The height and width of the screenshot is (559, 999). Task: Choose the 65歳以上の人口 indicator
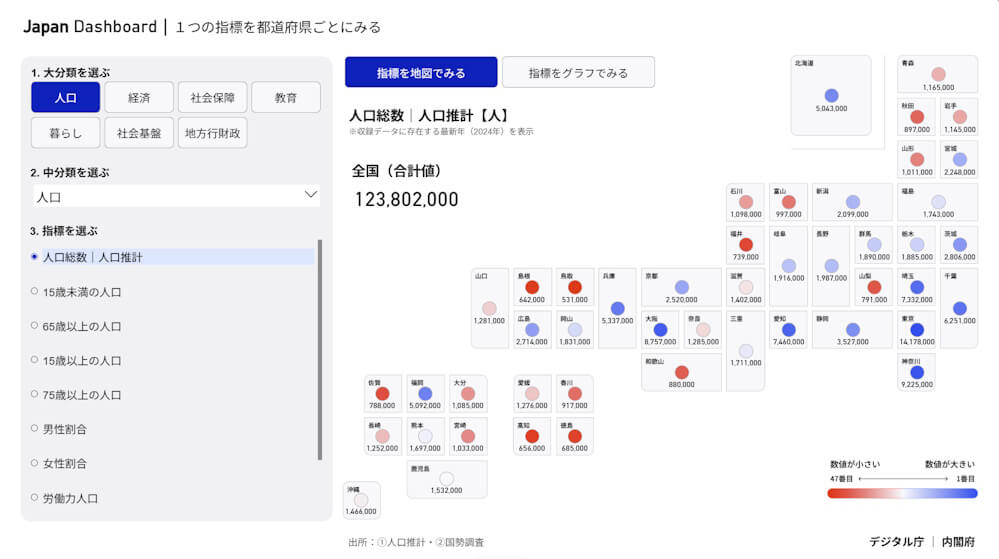(x=82, y=326)
